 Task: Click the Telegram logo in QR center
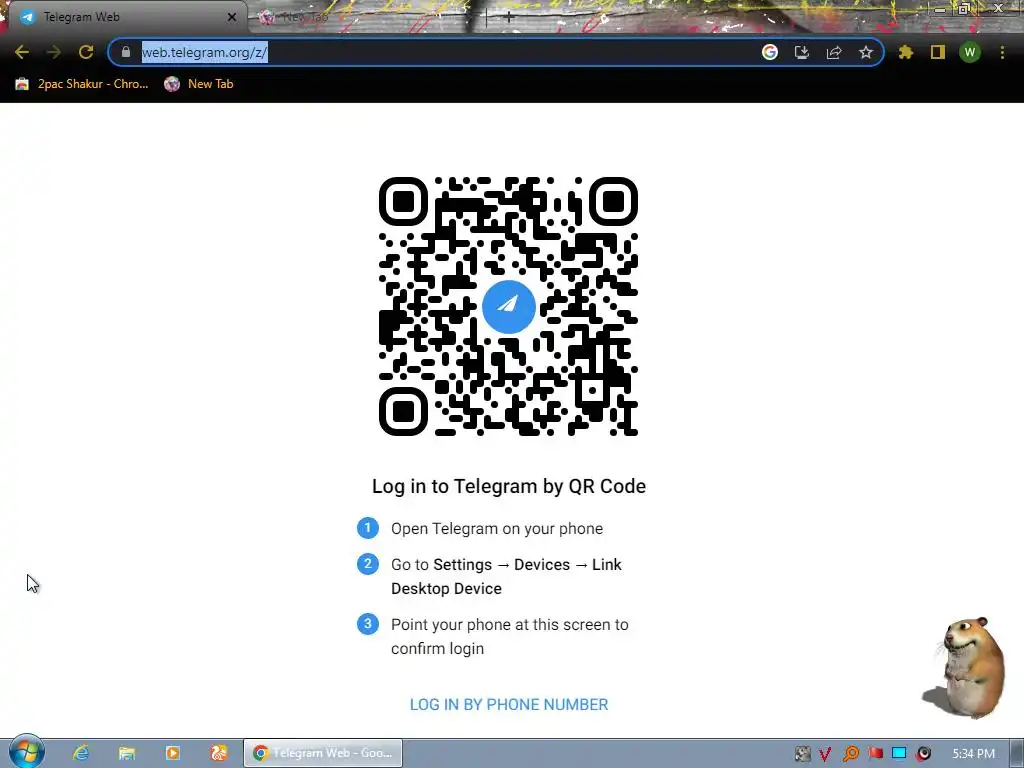click(509, 306)
